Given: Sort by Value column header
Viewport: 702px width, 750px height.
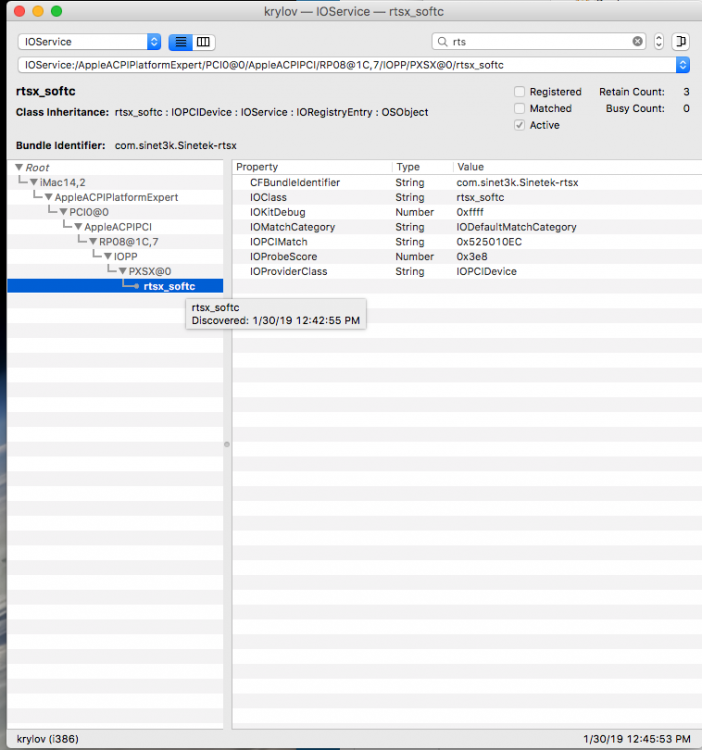Looking at the screenshot, I should pos(577,167).
